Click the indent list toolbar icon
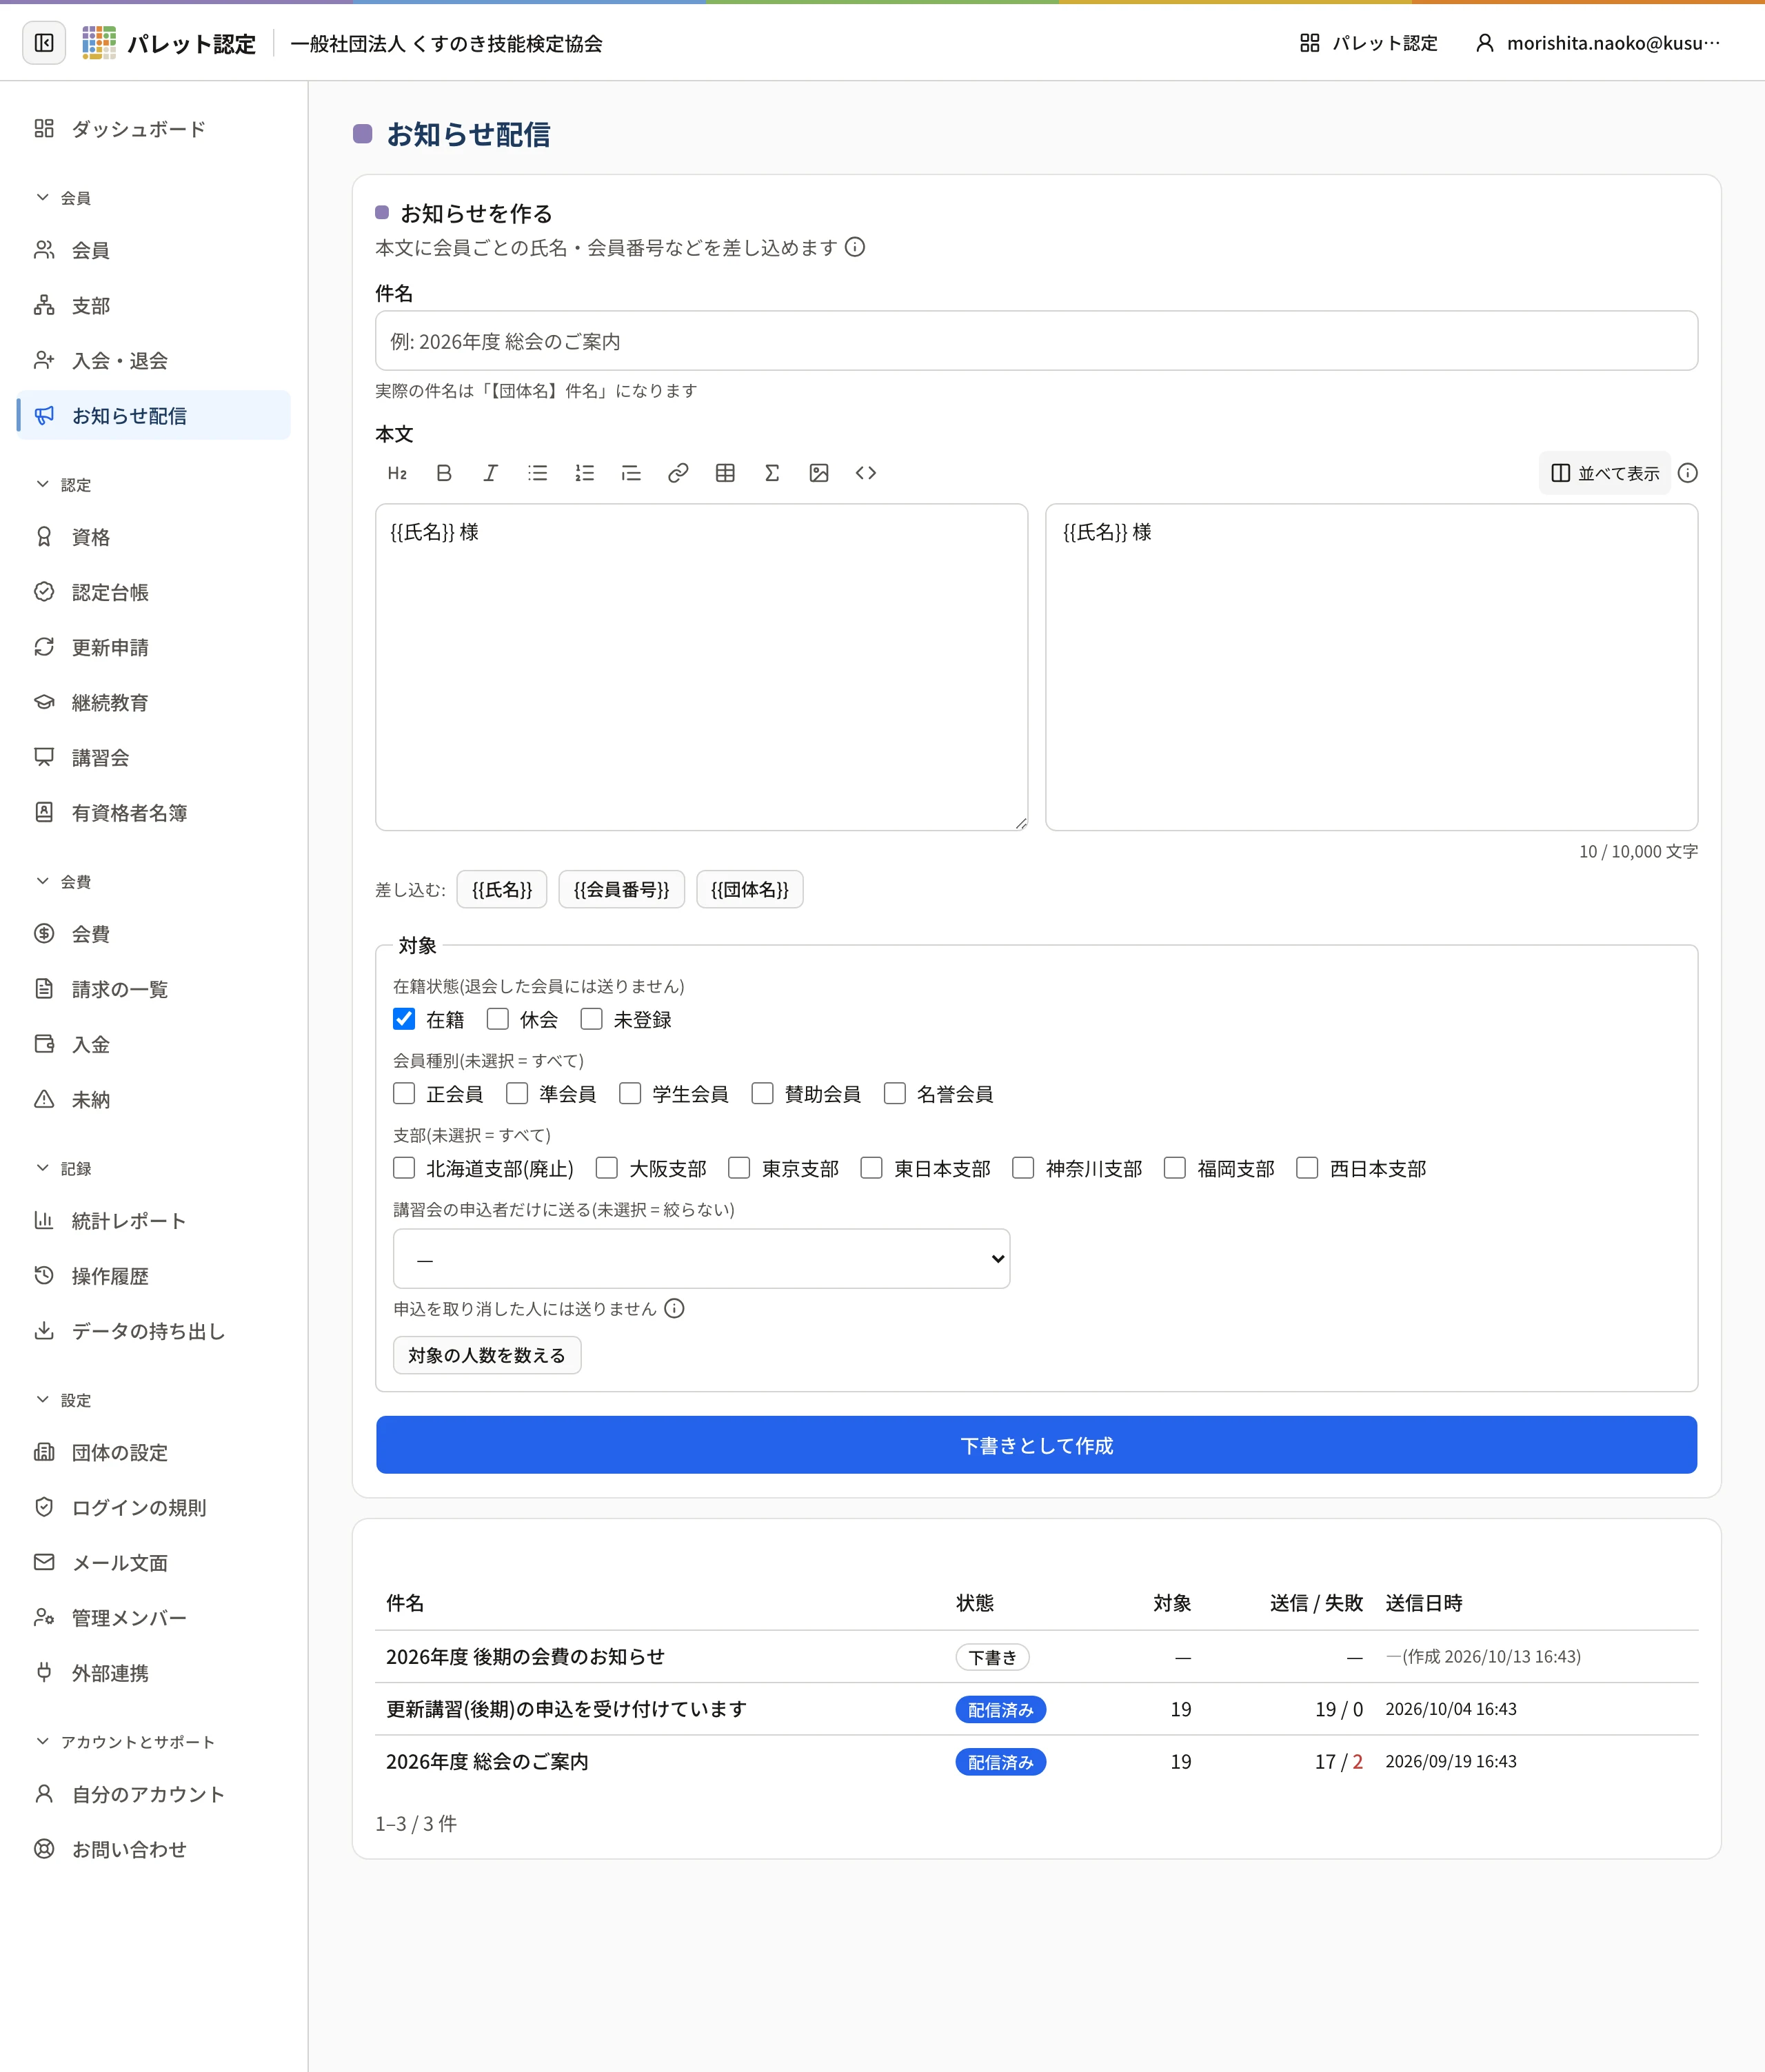Viewport: 1765px width, 2072px height. [631, 473]
